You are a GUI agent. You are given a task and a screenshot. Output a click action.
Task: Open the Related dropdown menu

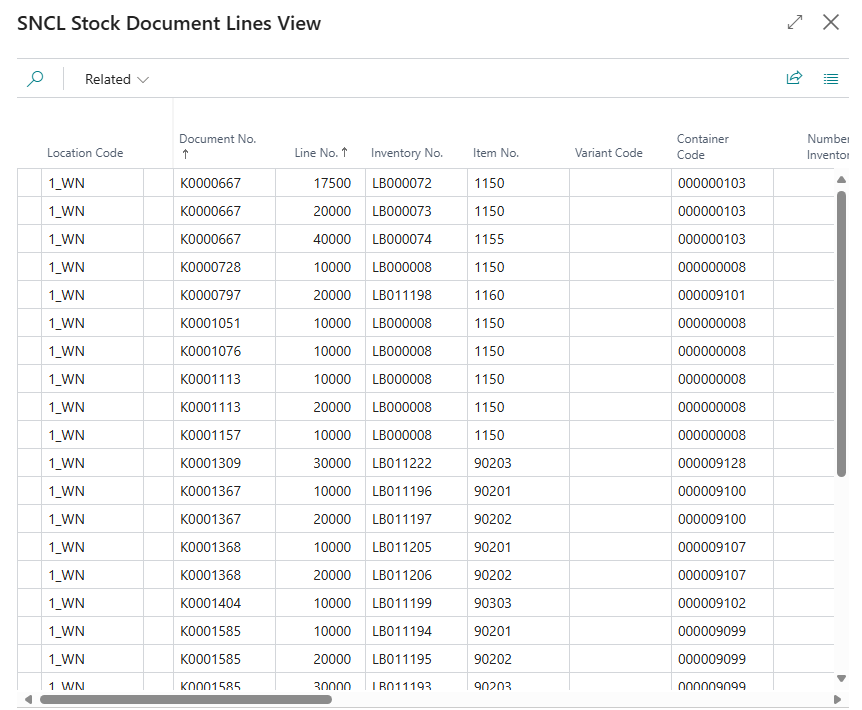tap(116, 79)
